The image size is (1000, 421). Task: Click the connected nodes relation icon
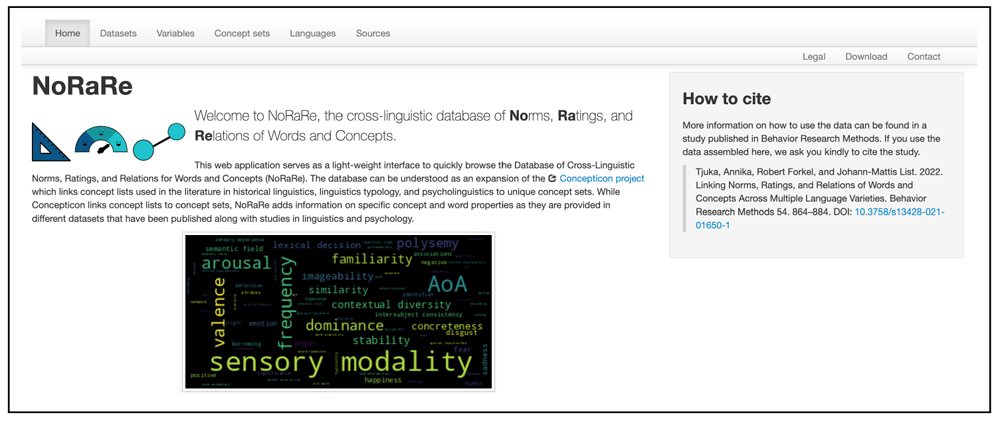click(x=160, y=142)
